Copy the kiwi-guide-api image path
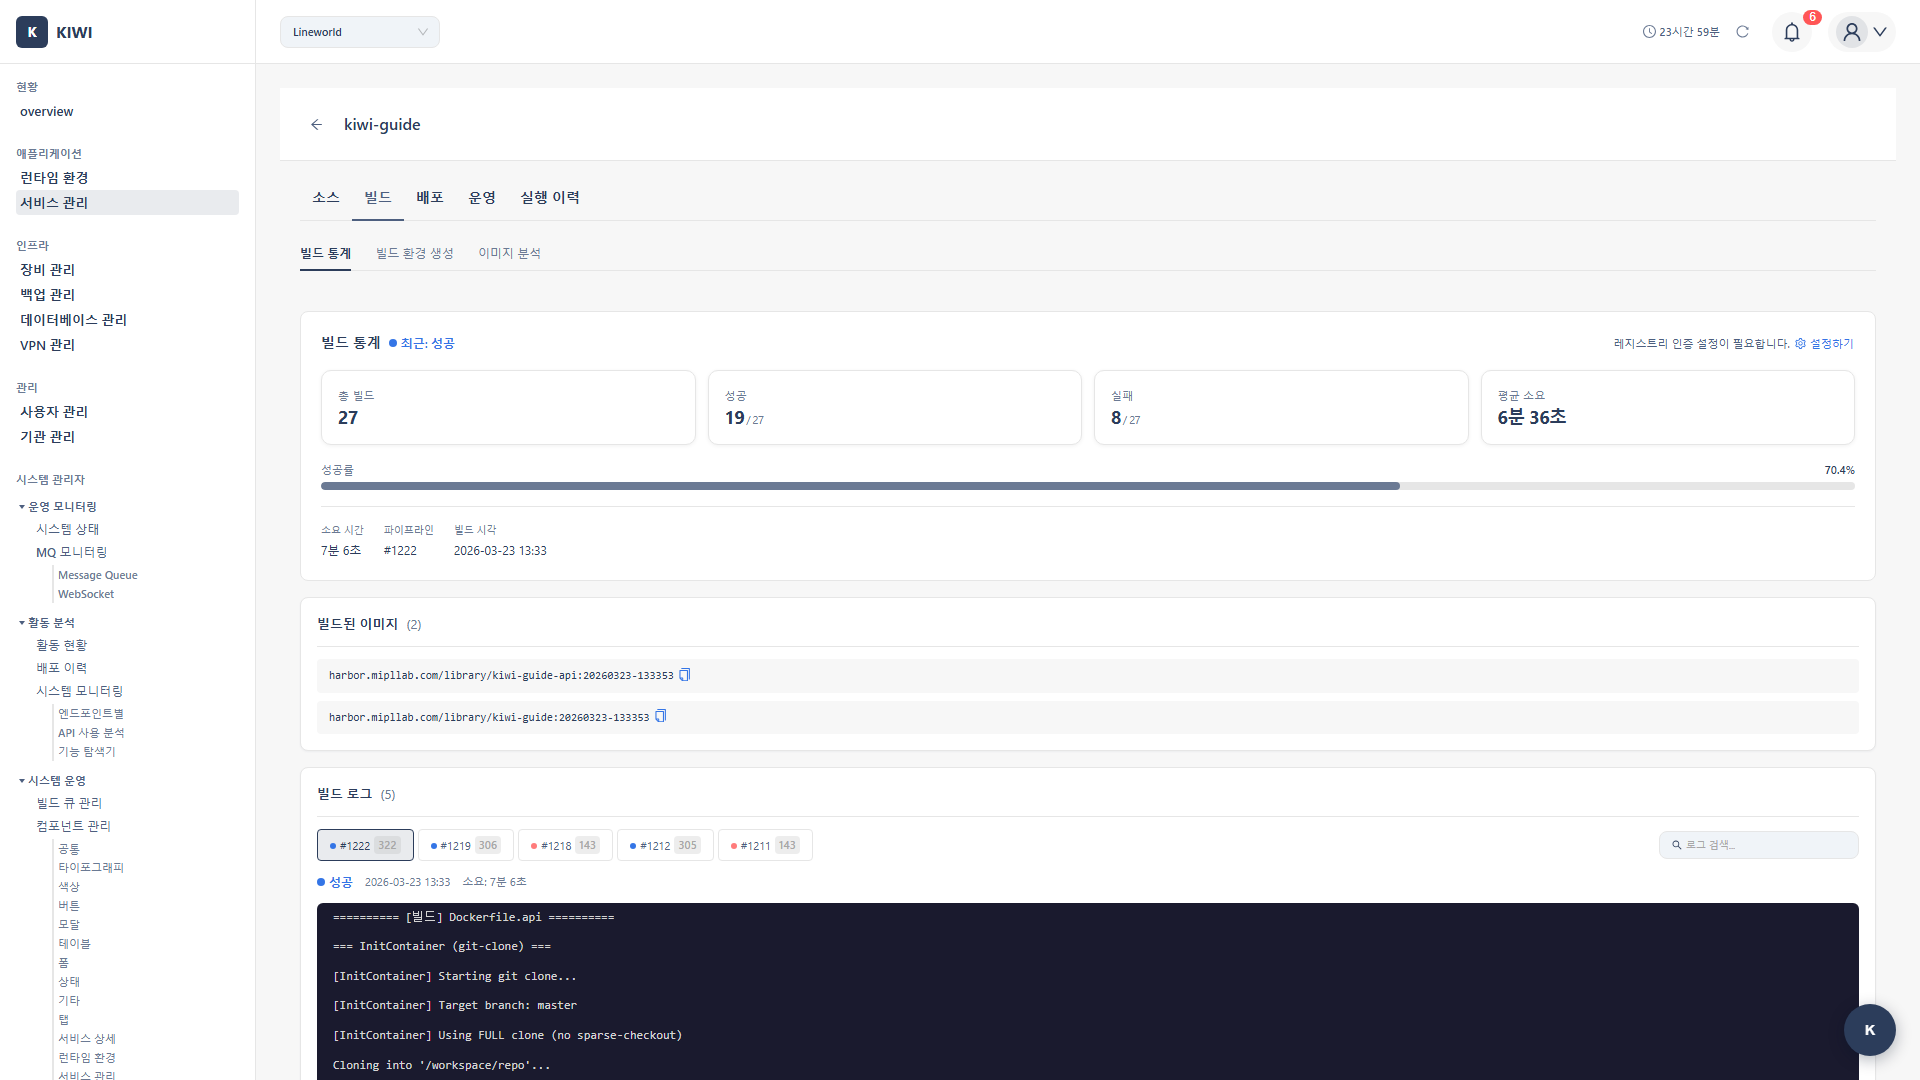1920x1080 pixels. [685, 675]
